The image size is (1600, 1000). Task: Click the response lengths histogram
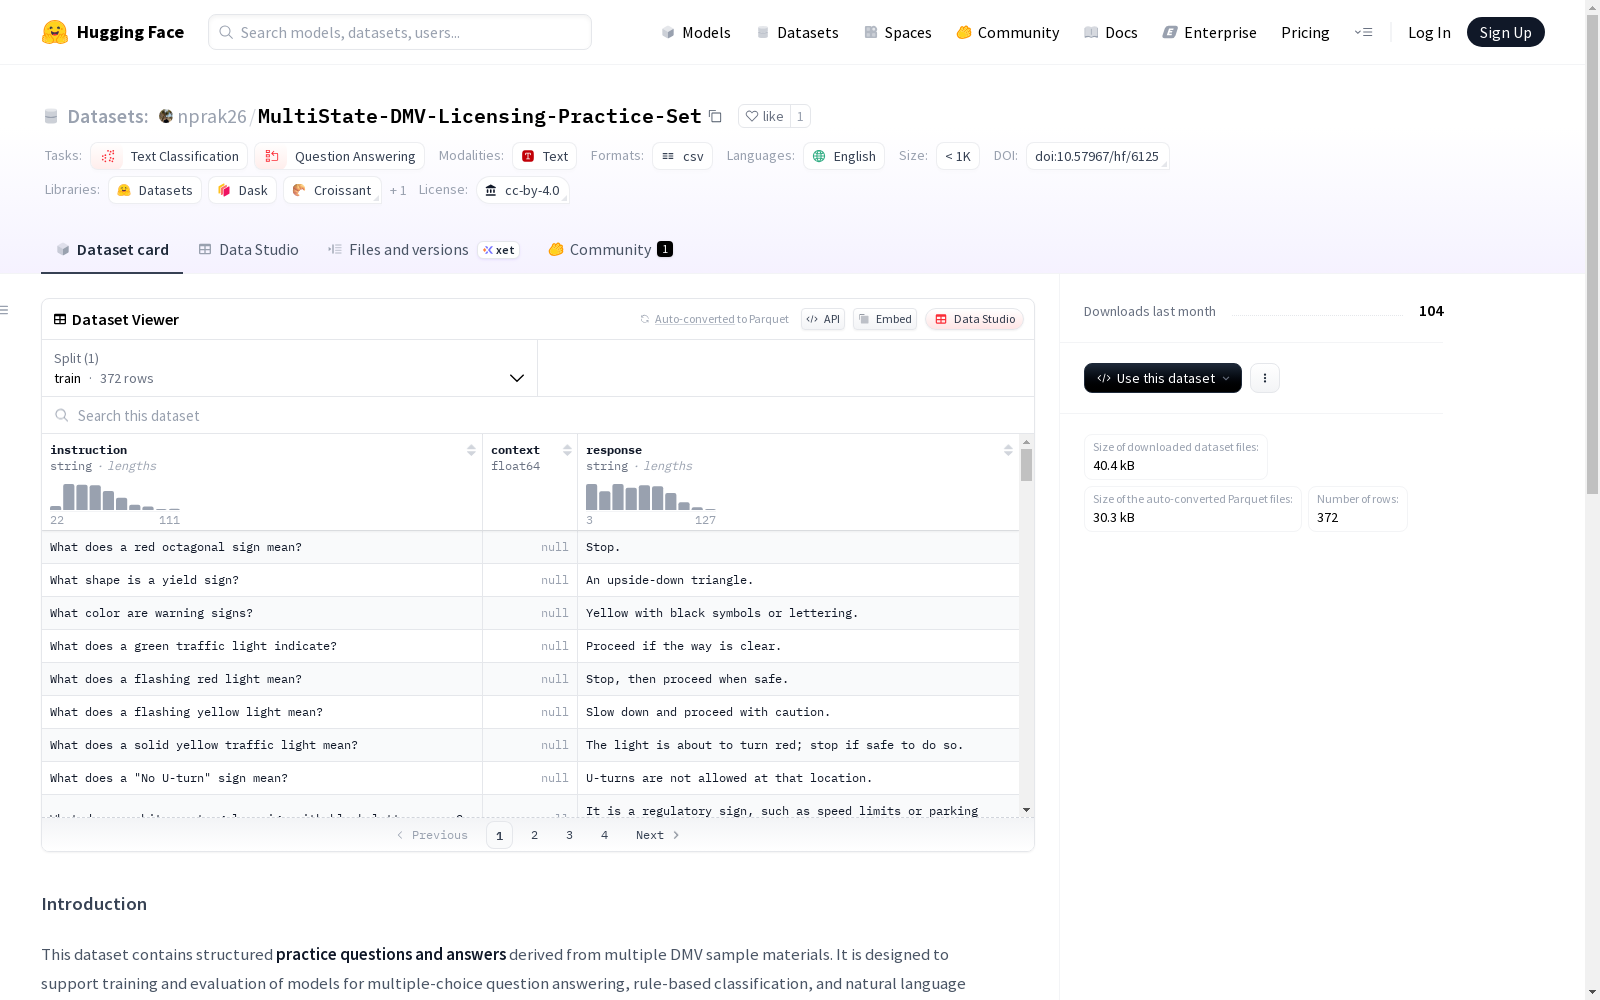click(651, 497)
